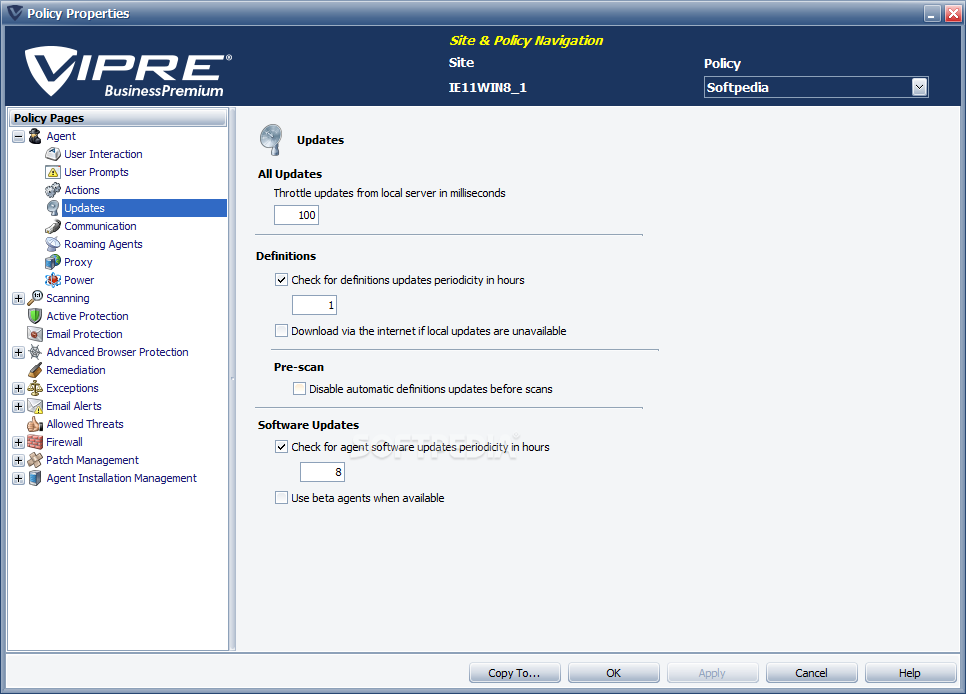
Task: Expand the Patch Management tree node
Action: point(18,460)
